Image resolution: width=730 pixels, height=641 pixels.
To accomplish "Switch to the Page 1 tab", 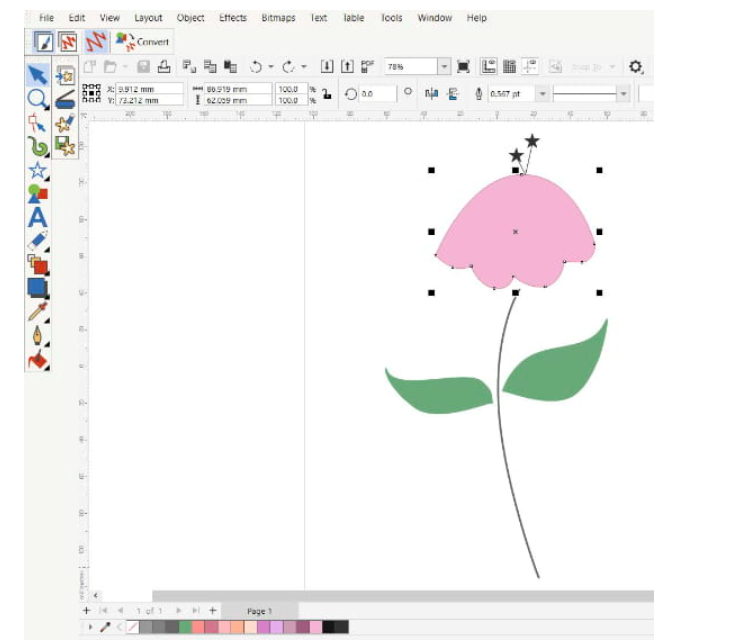I will (259, 611).
